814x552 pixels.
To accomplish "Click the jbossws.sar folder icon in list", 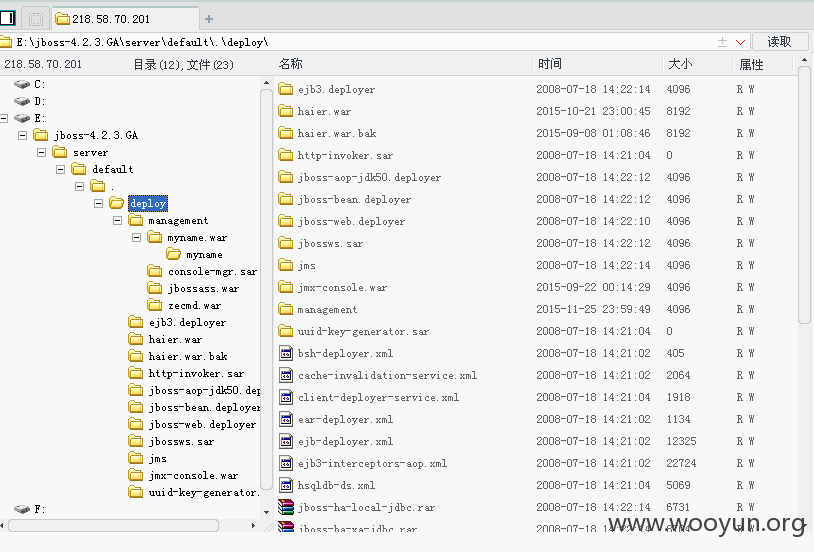I will pyautogui.click(x=286, y=243).
